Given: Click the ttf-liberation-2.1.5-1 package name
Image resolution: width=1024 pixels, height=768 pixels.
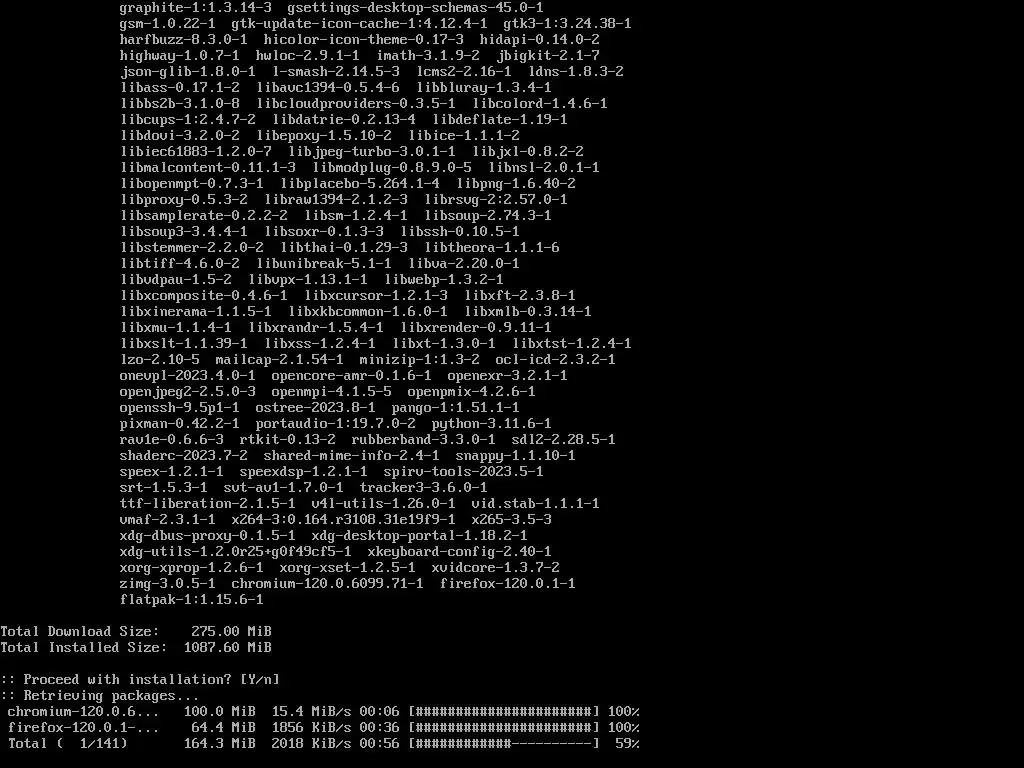Looking at the screenshot, I should click(x=208, y=504).
